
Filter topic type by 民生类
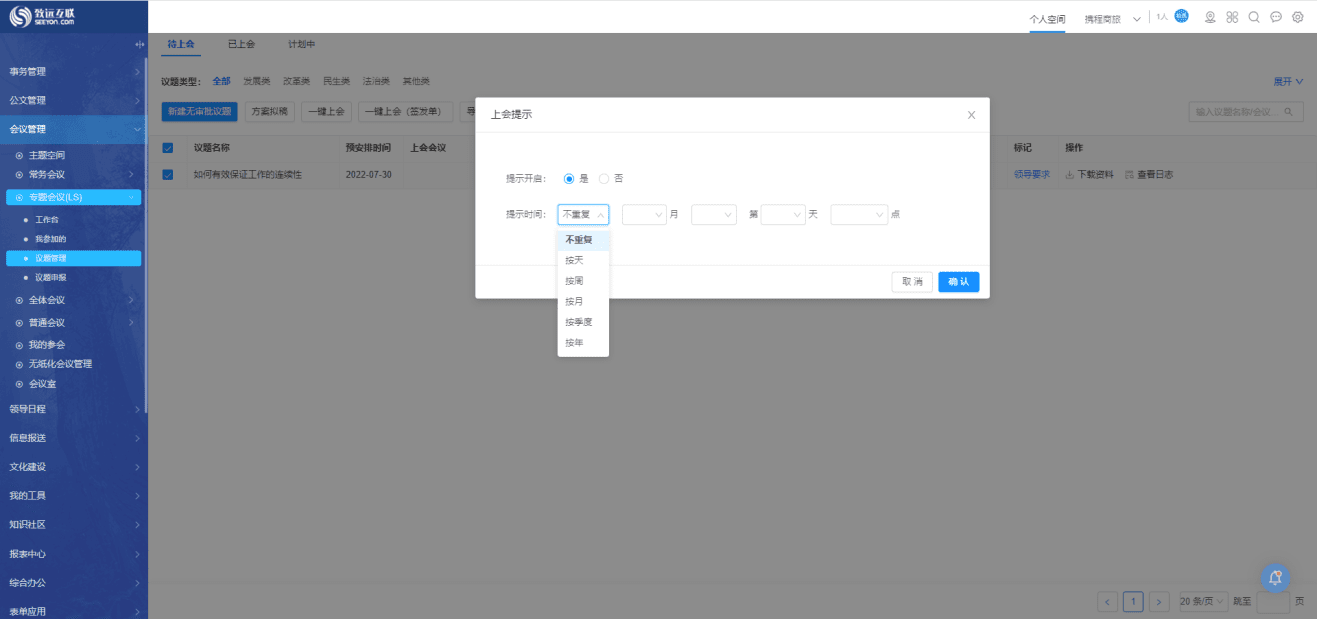click(337, 81)
